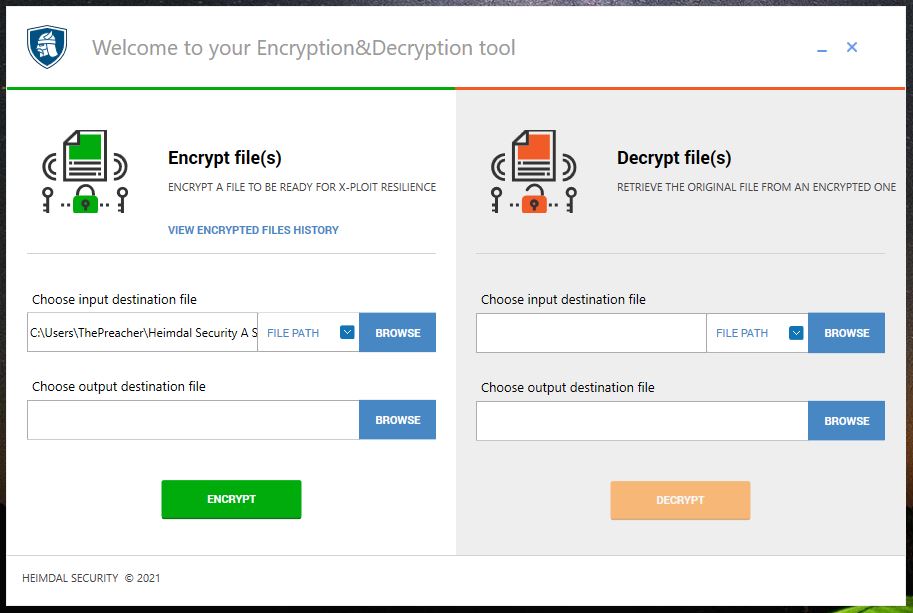913x613 pixels.
Task: Expand the encrypt FILE PATH dropdown
Action: pos(309,332)
